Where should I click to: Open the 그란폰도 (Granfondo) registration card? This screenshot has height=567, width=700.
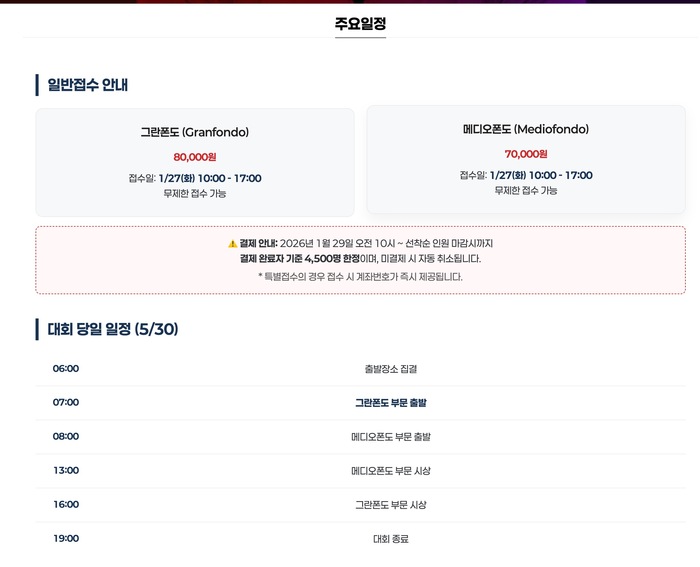point(195,163)
